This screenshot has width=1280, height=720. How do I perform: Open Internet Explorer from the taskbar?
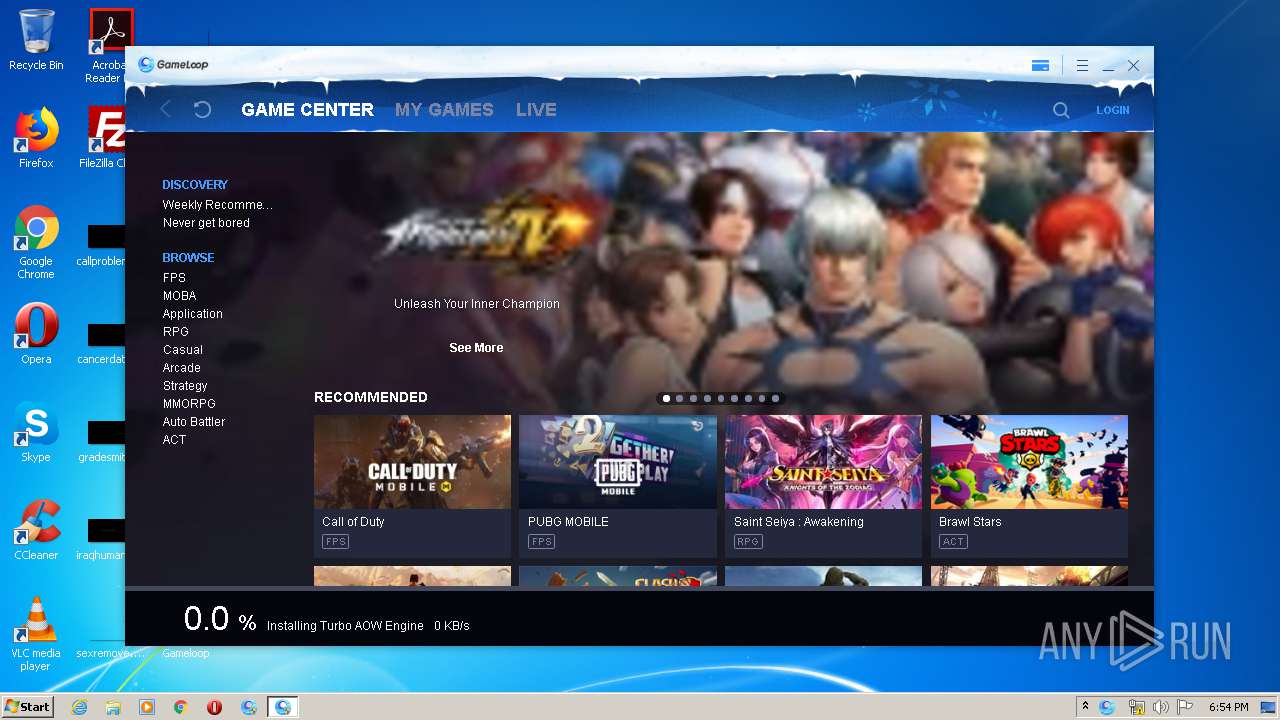click(x=79, y=707)
